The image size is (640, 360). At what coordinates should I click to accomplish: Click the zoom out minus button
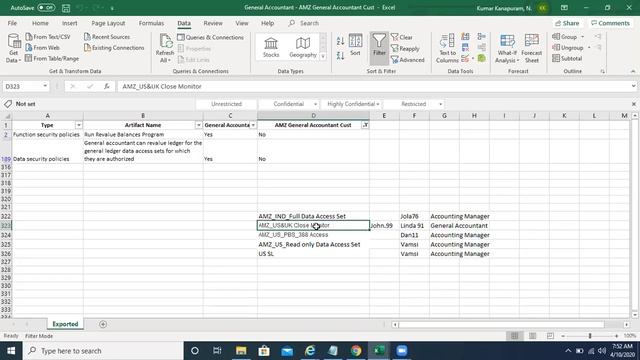pos(563,336)
